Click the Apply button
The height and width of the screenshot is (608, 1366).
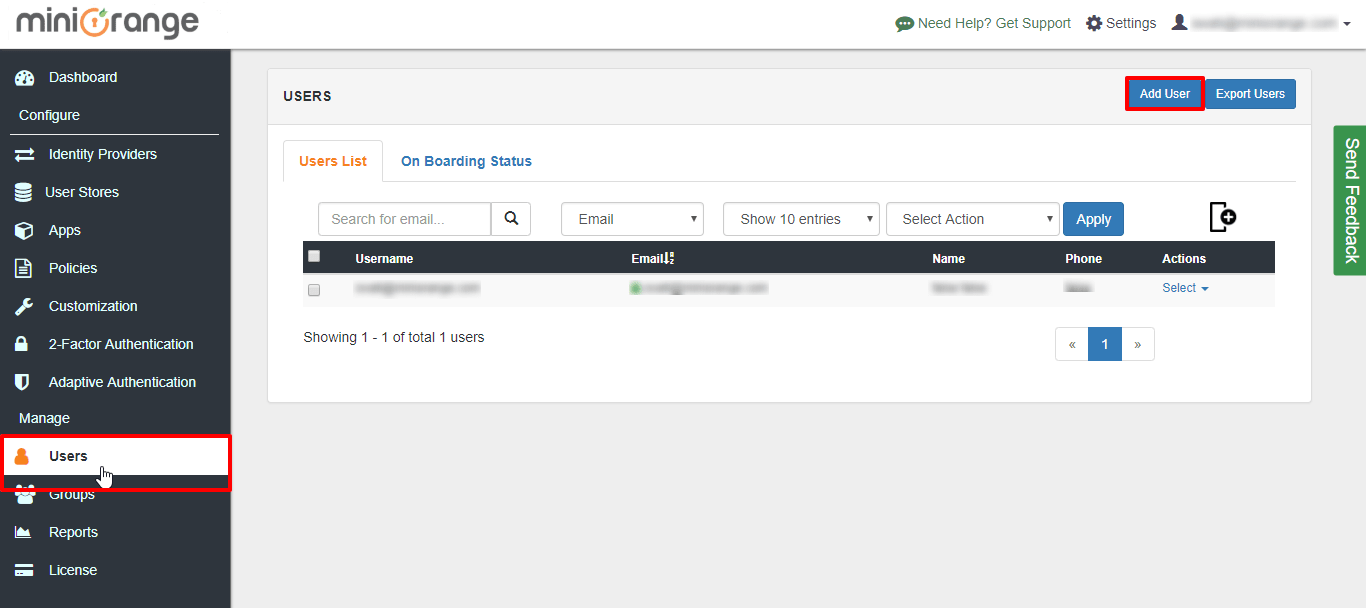1093,219
